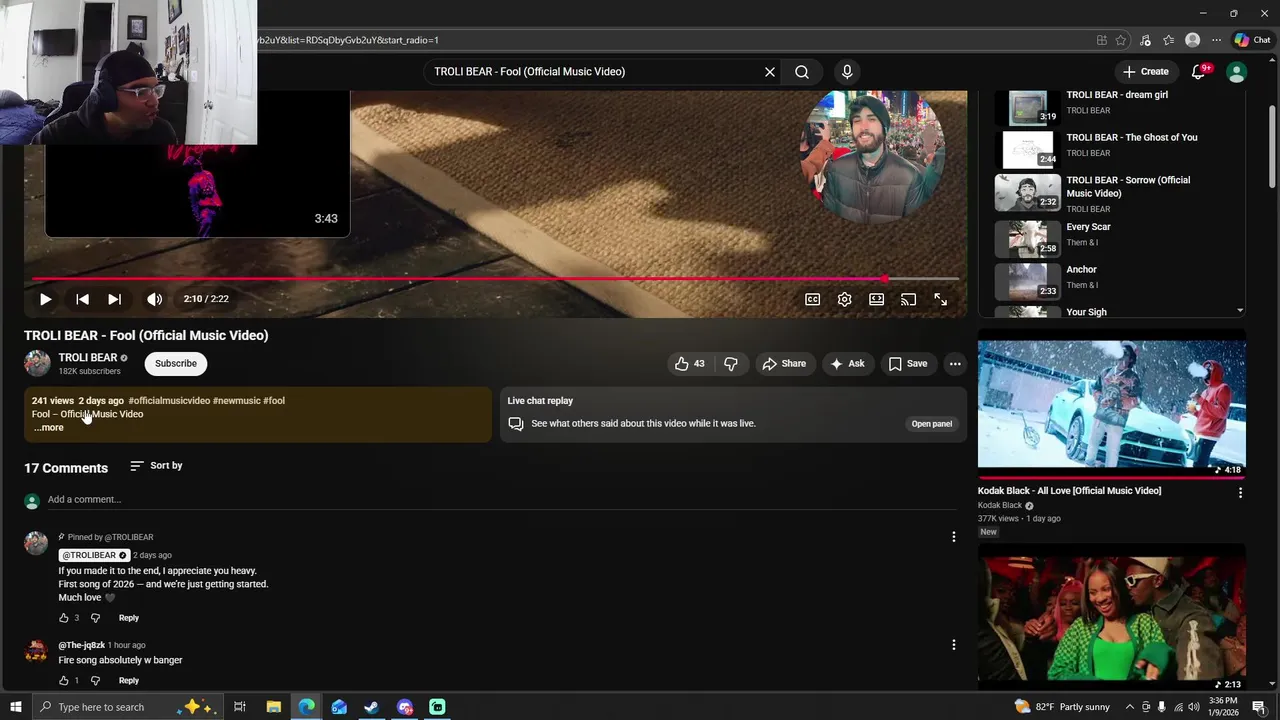Dislike the pinned TROLIBEAR comment

[x=96, y=618]
